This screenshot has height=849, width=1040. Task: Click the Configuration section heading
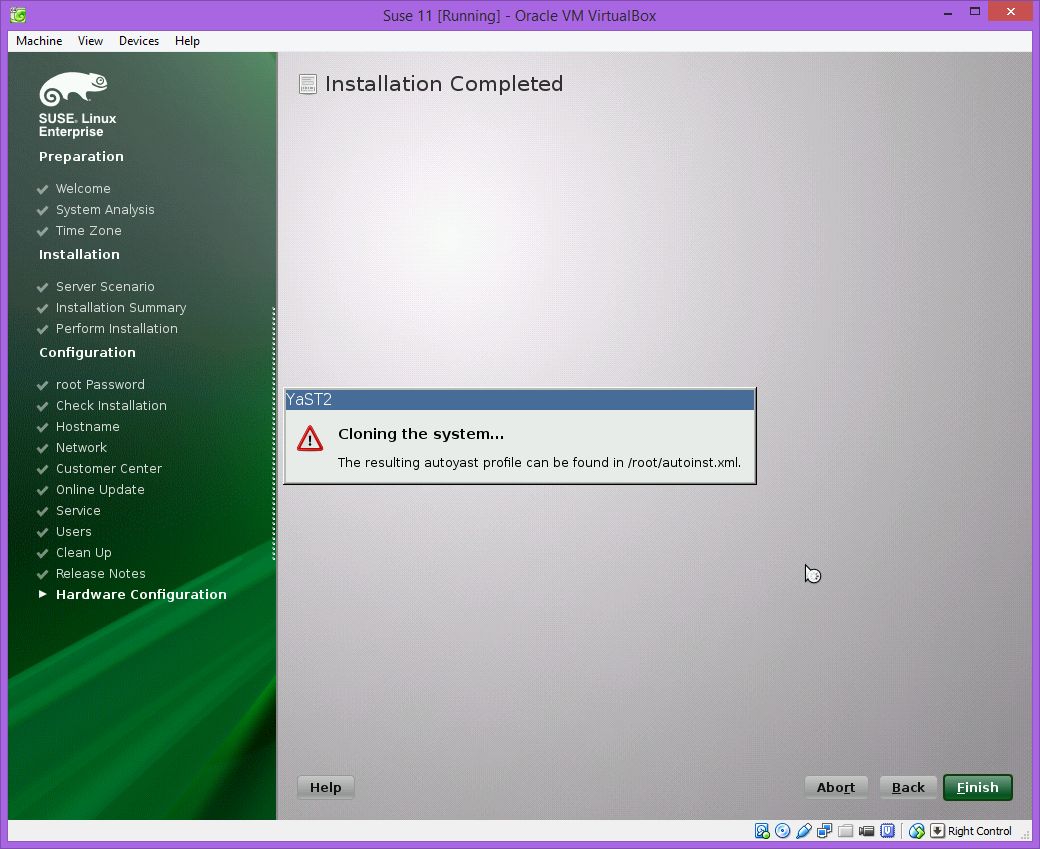(x=87, y=352)
